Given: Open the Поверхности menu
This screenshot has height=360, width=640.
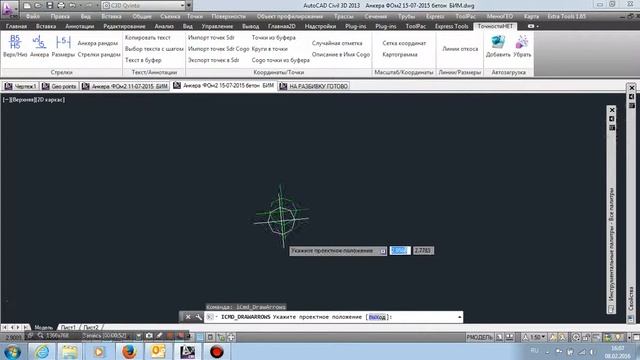Looking at the screenshot, I should 229,16.
